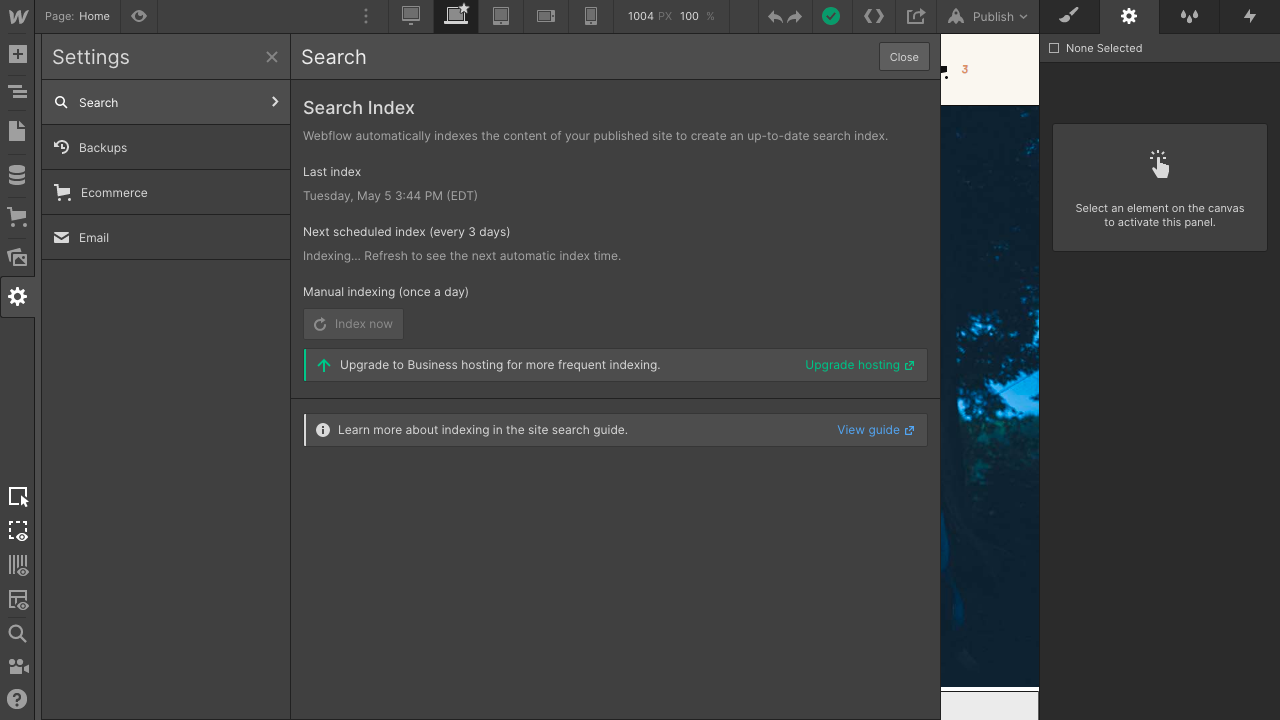Open the Page: Home selector
The height and width of the screenshot is (720, 1280).
(x=78, y=16)
